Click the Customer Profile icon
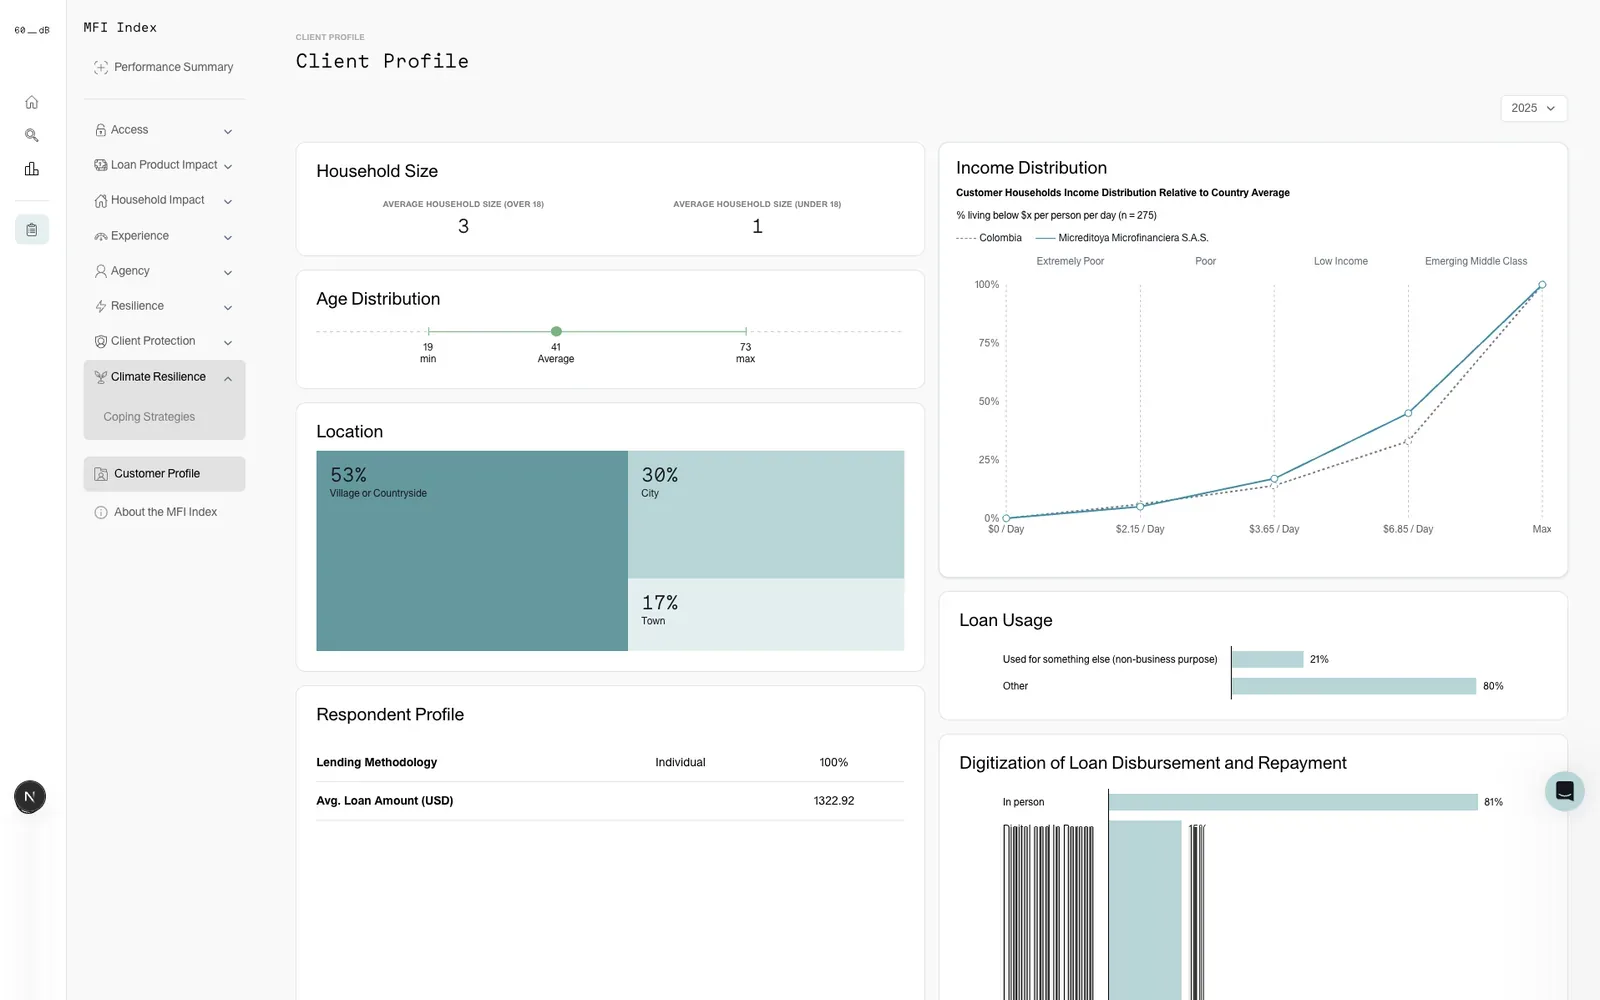 (101, 474)
